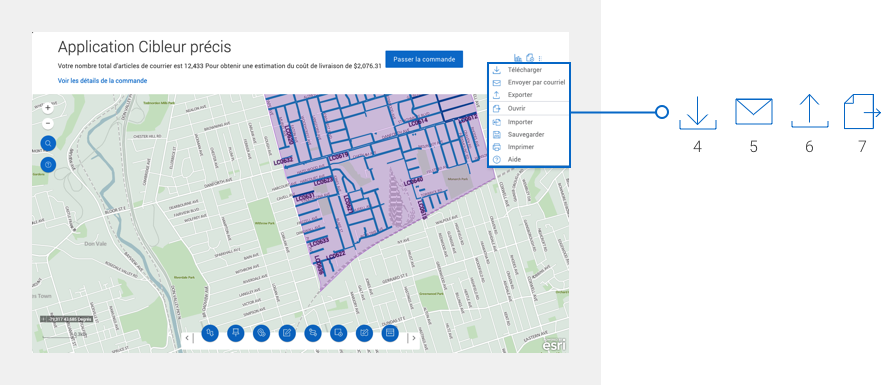Click the LC0622 route label on map
This screenshot has height=385, width=881.
point(335,255)
